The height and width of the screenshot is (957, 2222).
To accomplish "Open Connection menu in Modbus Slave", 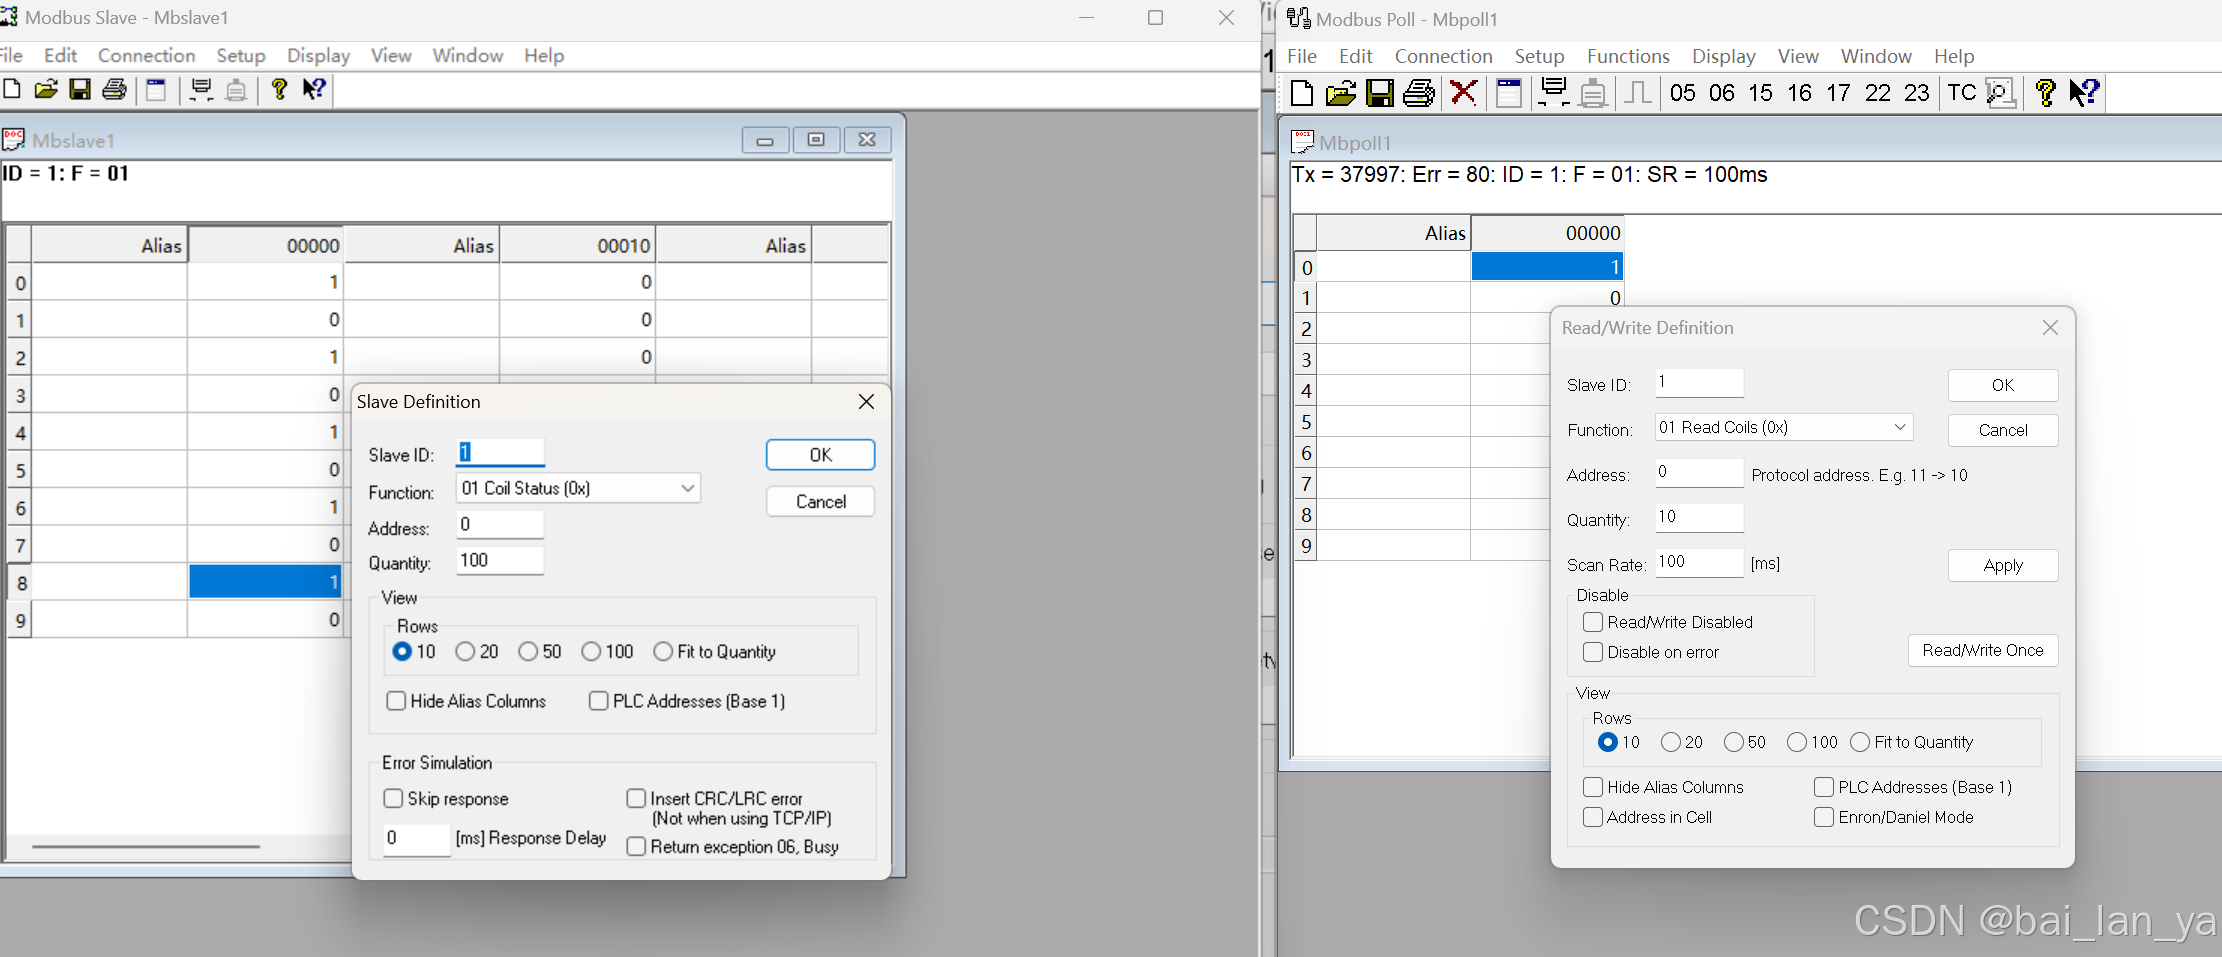I will click(146, 55).
